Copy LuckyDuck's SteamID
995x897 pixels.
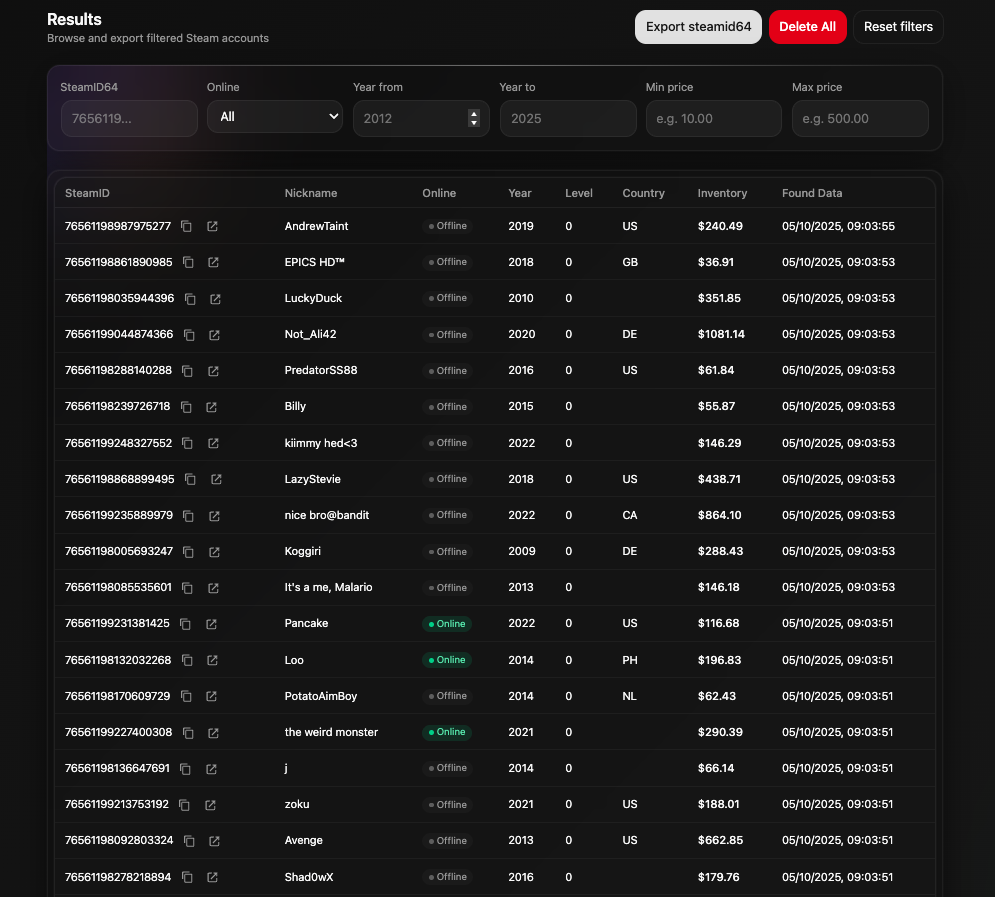point(190,298)
